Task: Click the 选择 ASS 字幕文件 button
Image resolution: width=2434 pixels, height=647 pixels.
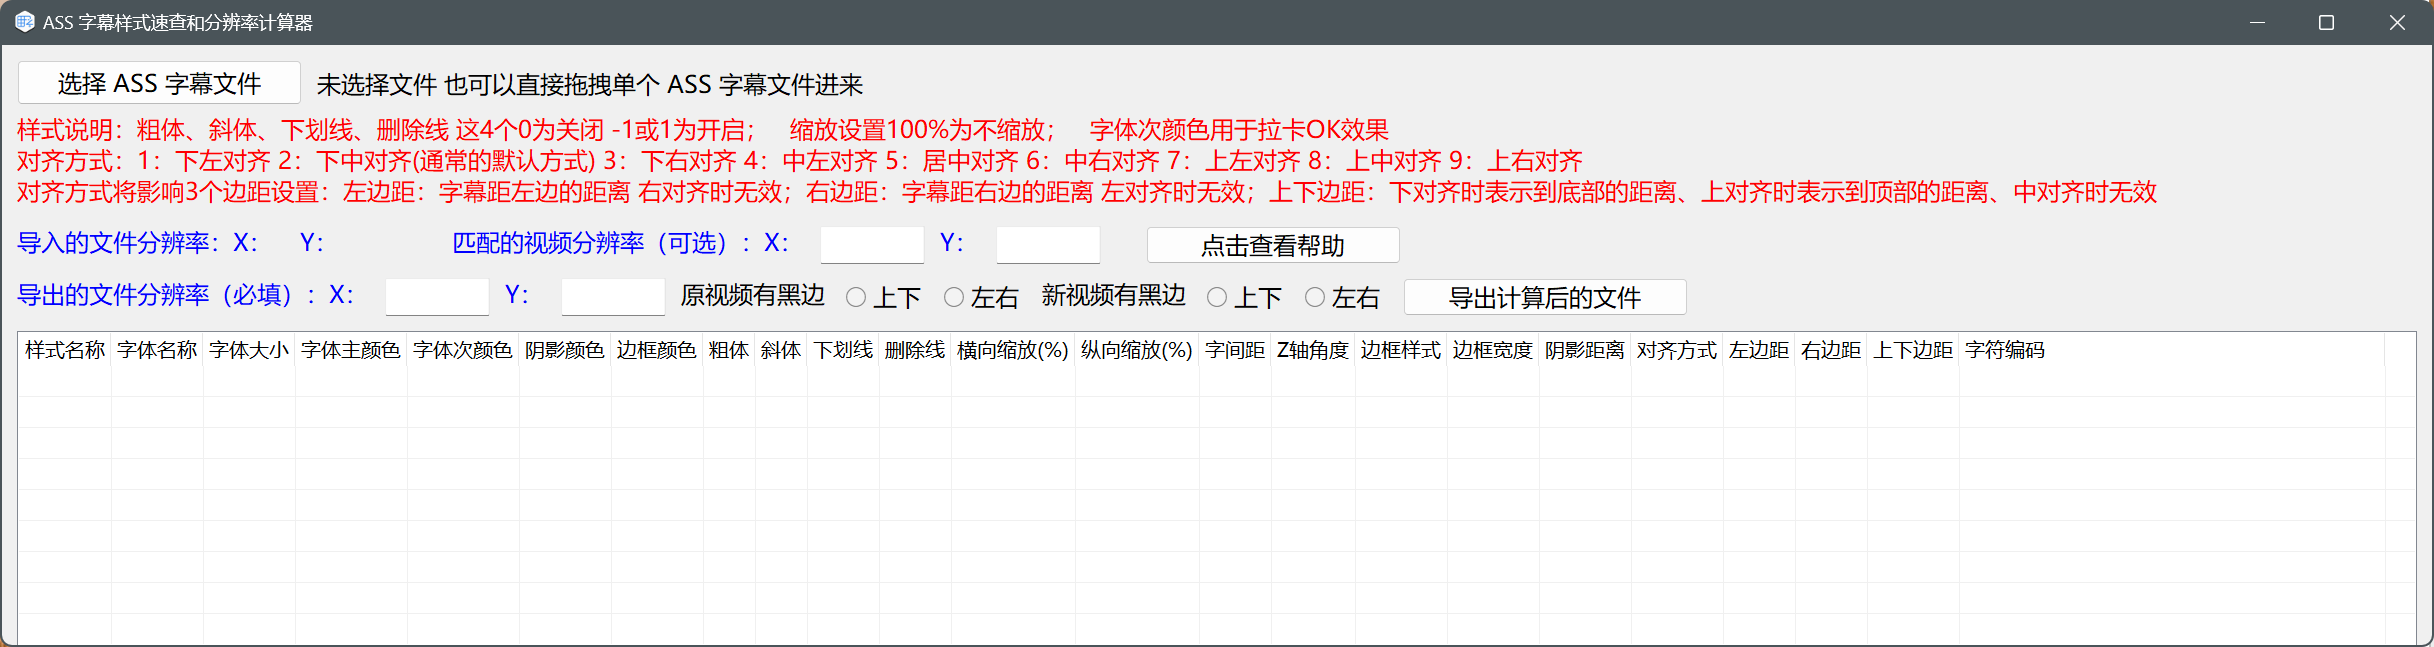Action: click(x=159, y=83)
